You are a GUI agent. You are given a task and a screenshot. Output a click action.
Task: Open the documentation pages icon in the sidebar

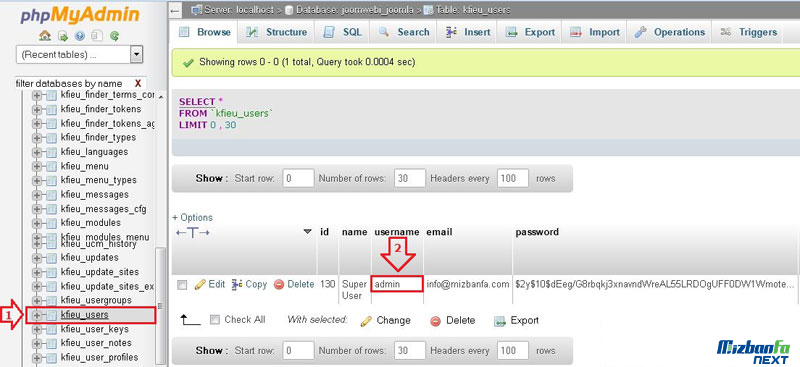(97, 36)
